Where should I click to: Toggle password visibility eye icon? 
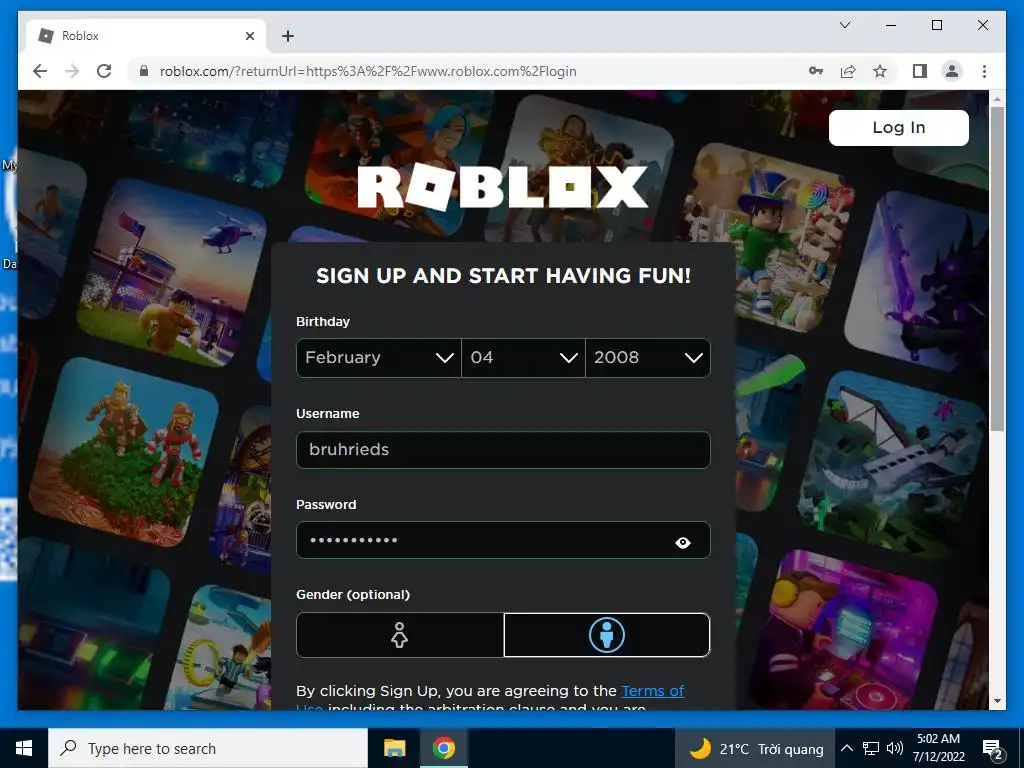tap(683, 542)
